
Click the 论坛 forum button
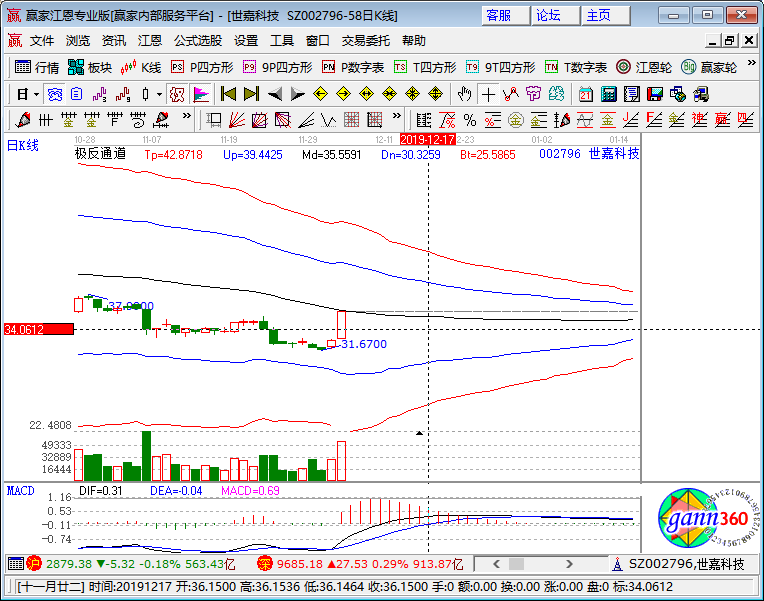click(555, 16)
